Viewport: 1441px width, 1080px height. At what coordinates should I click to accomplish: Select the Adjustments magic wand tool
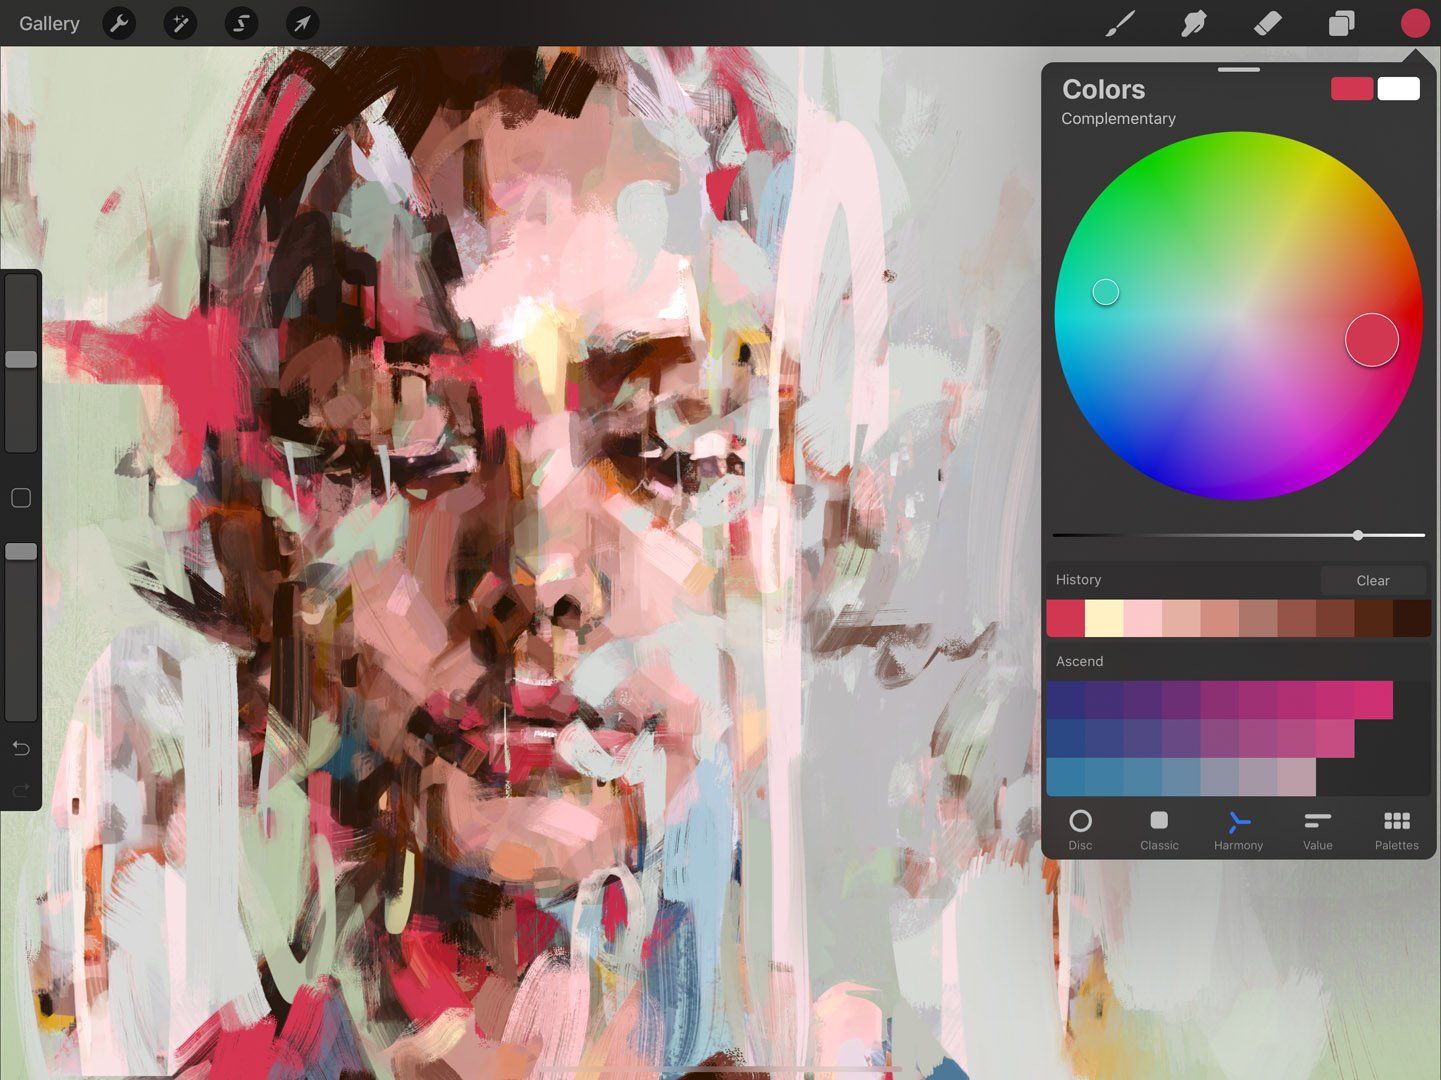coord(180,23)
